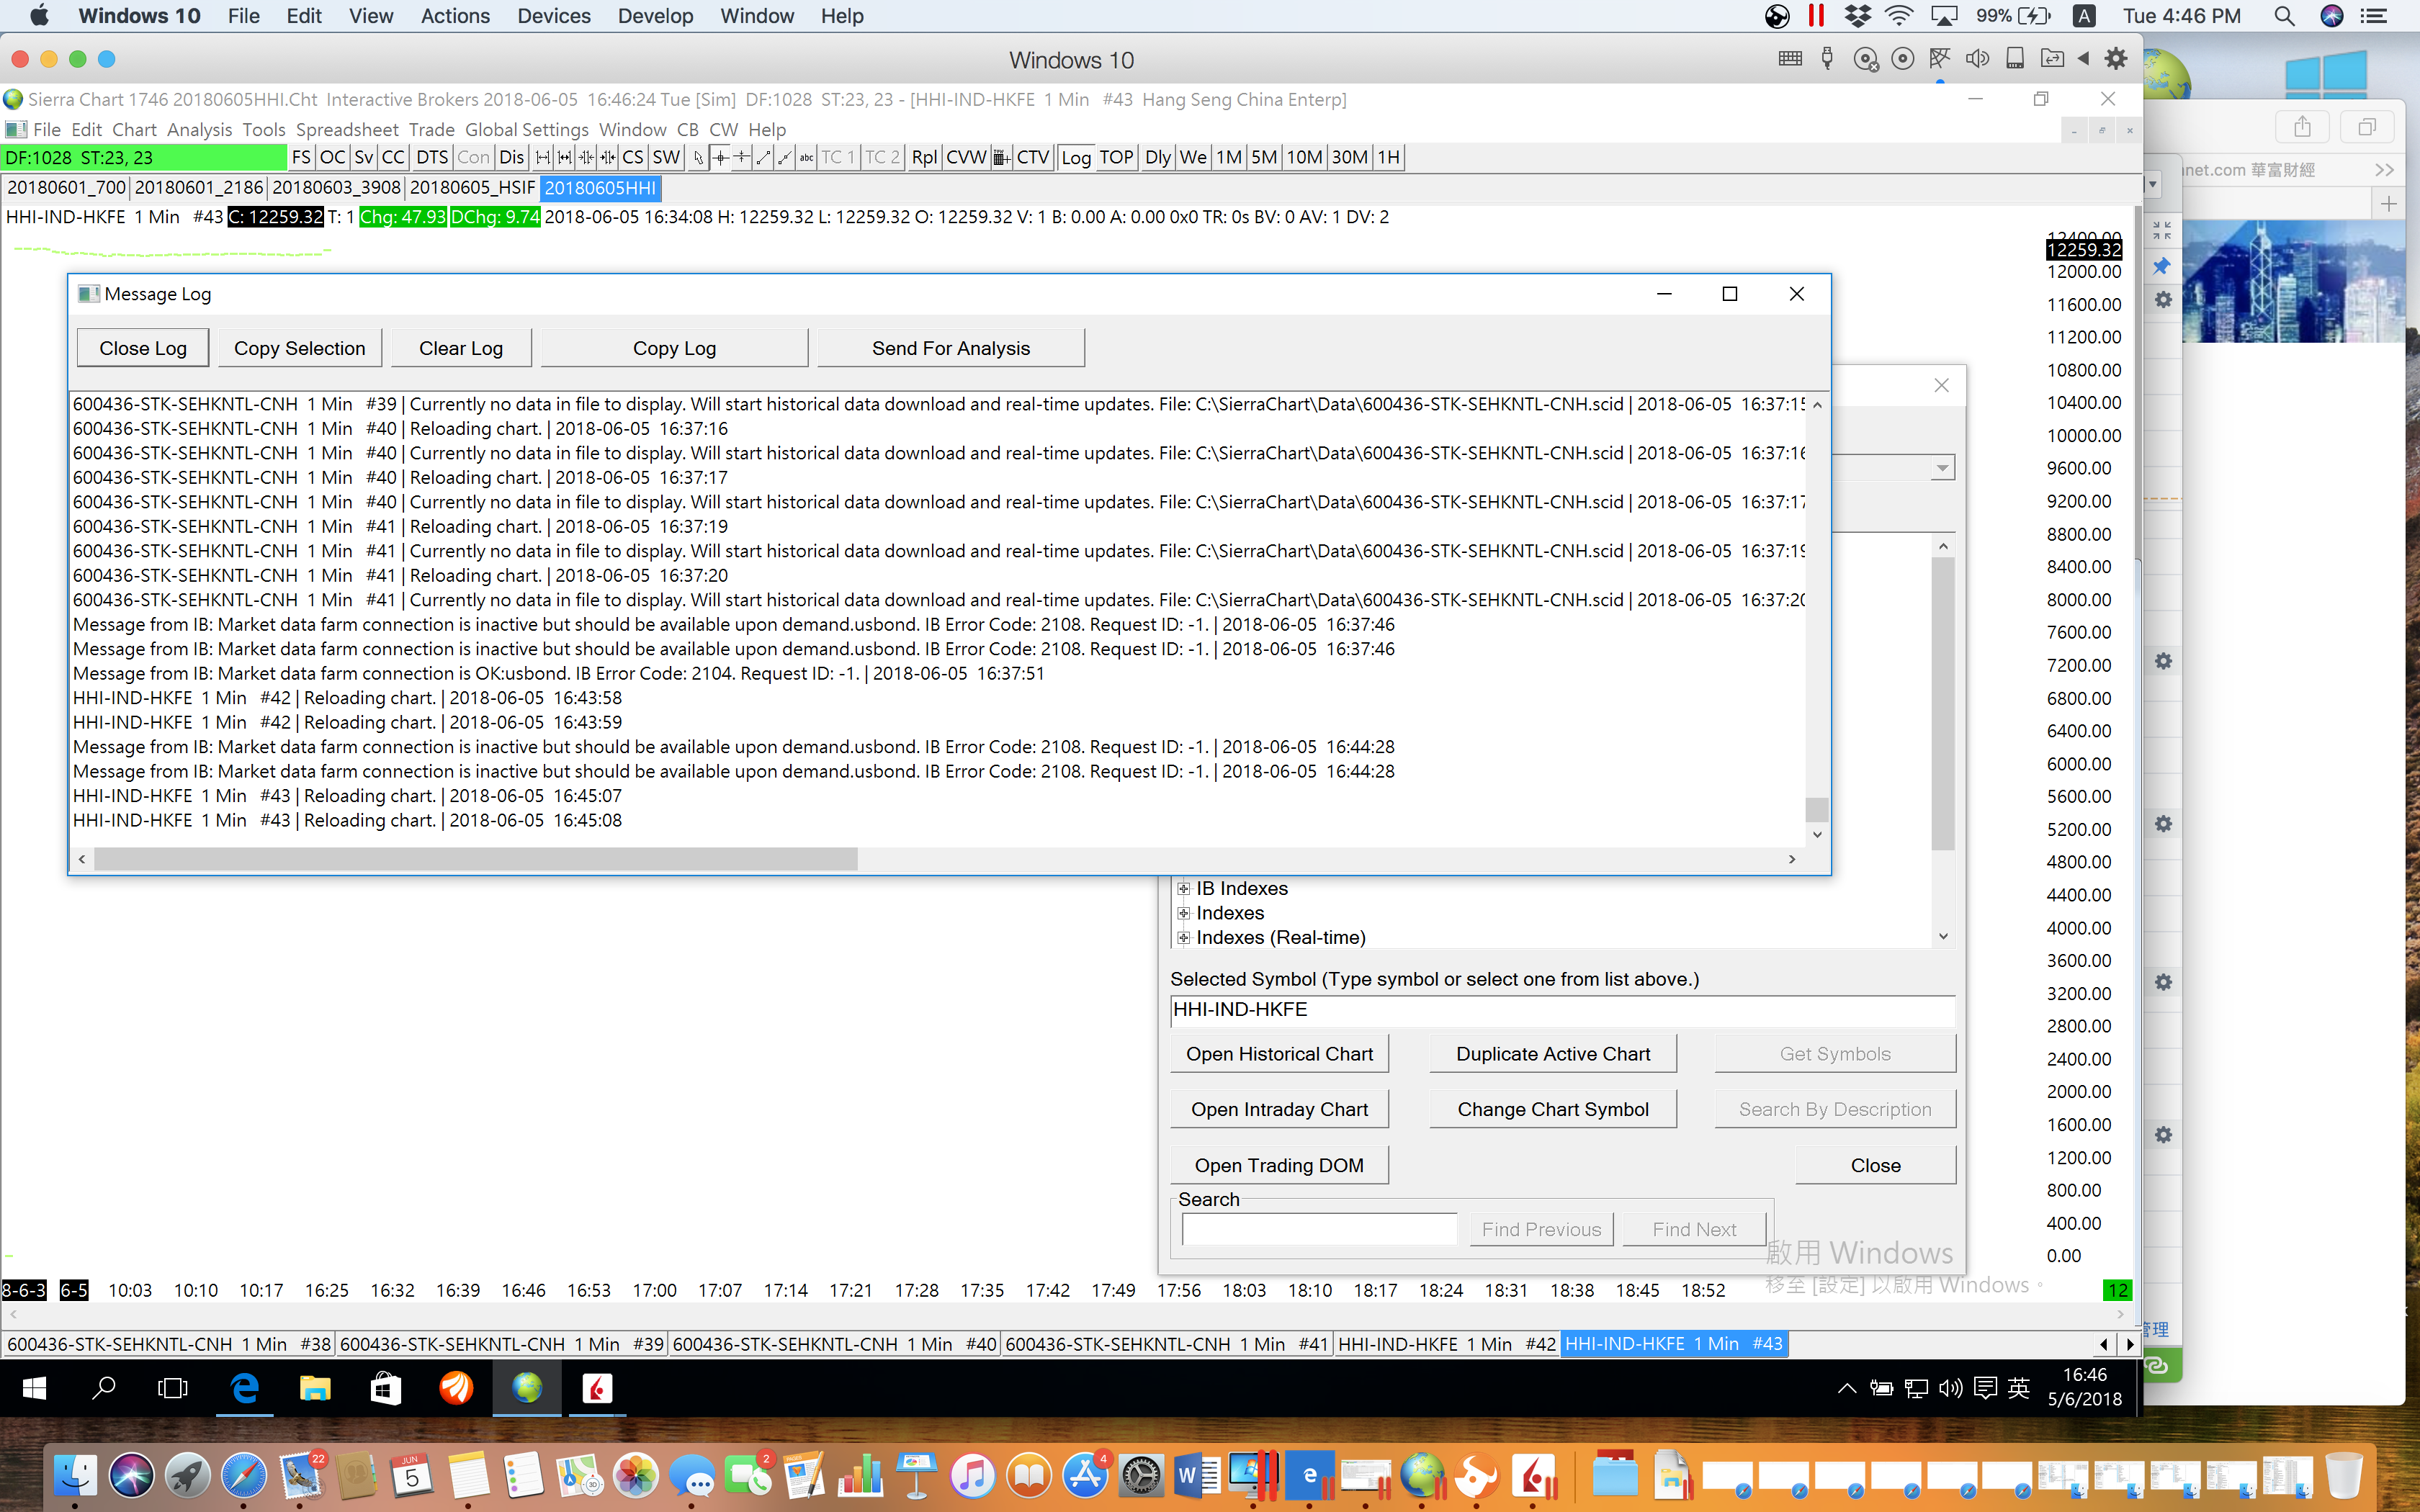Click the Clear Log button

461,348
